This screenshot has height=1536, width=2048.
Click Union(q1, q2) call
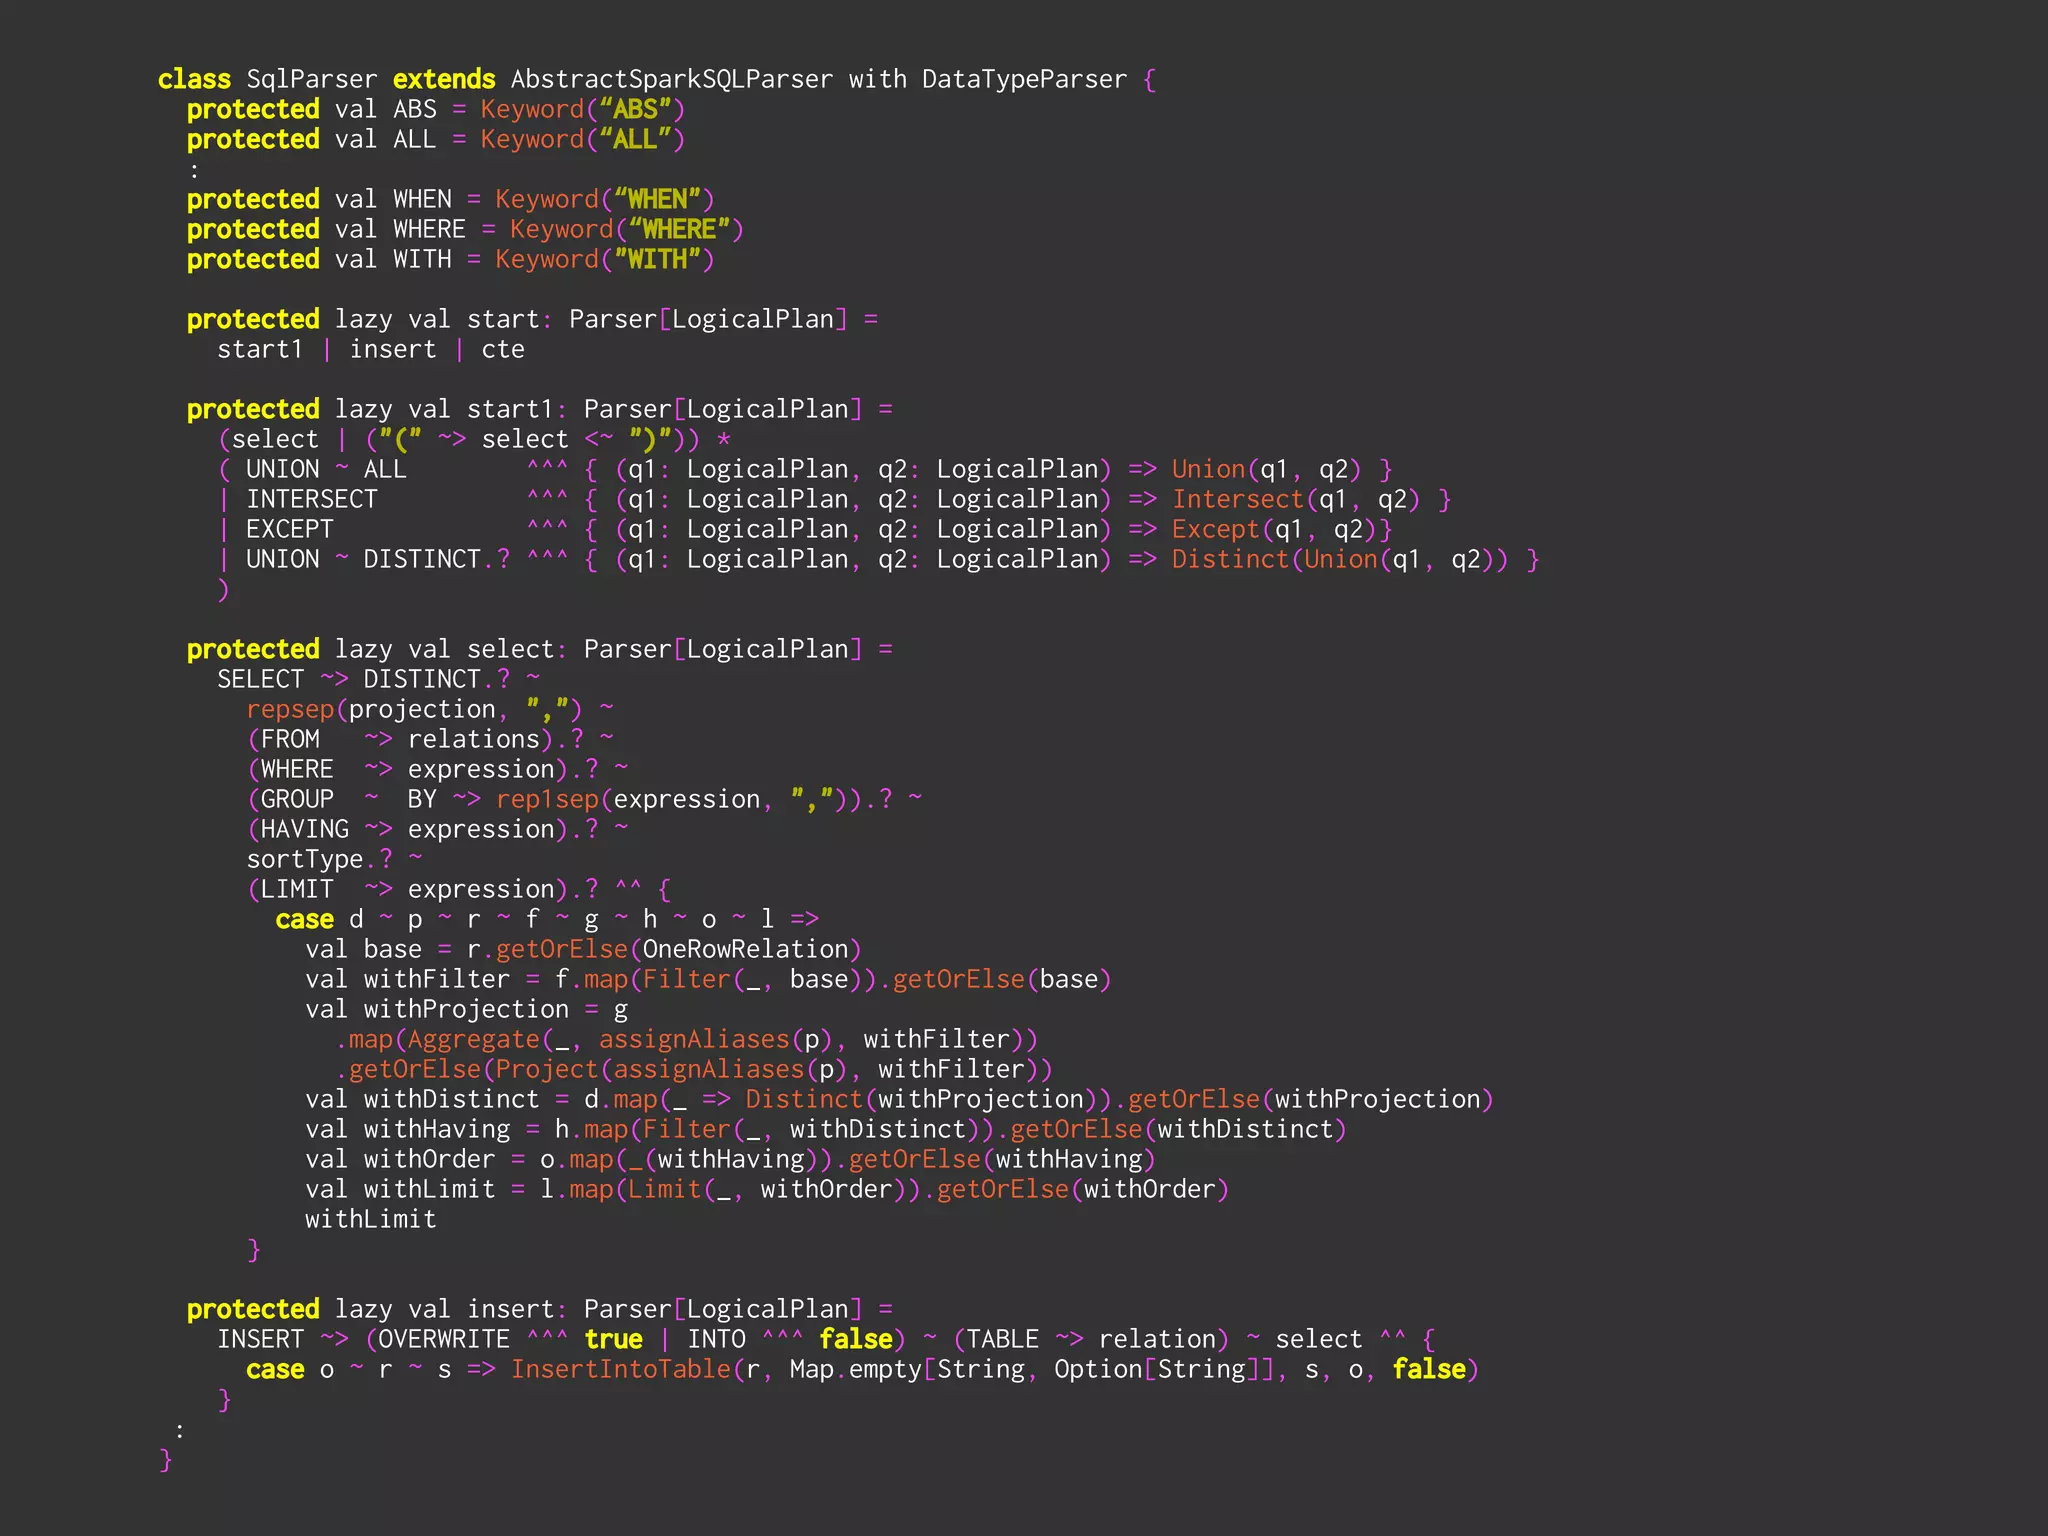click(1267, 469)
